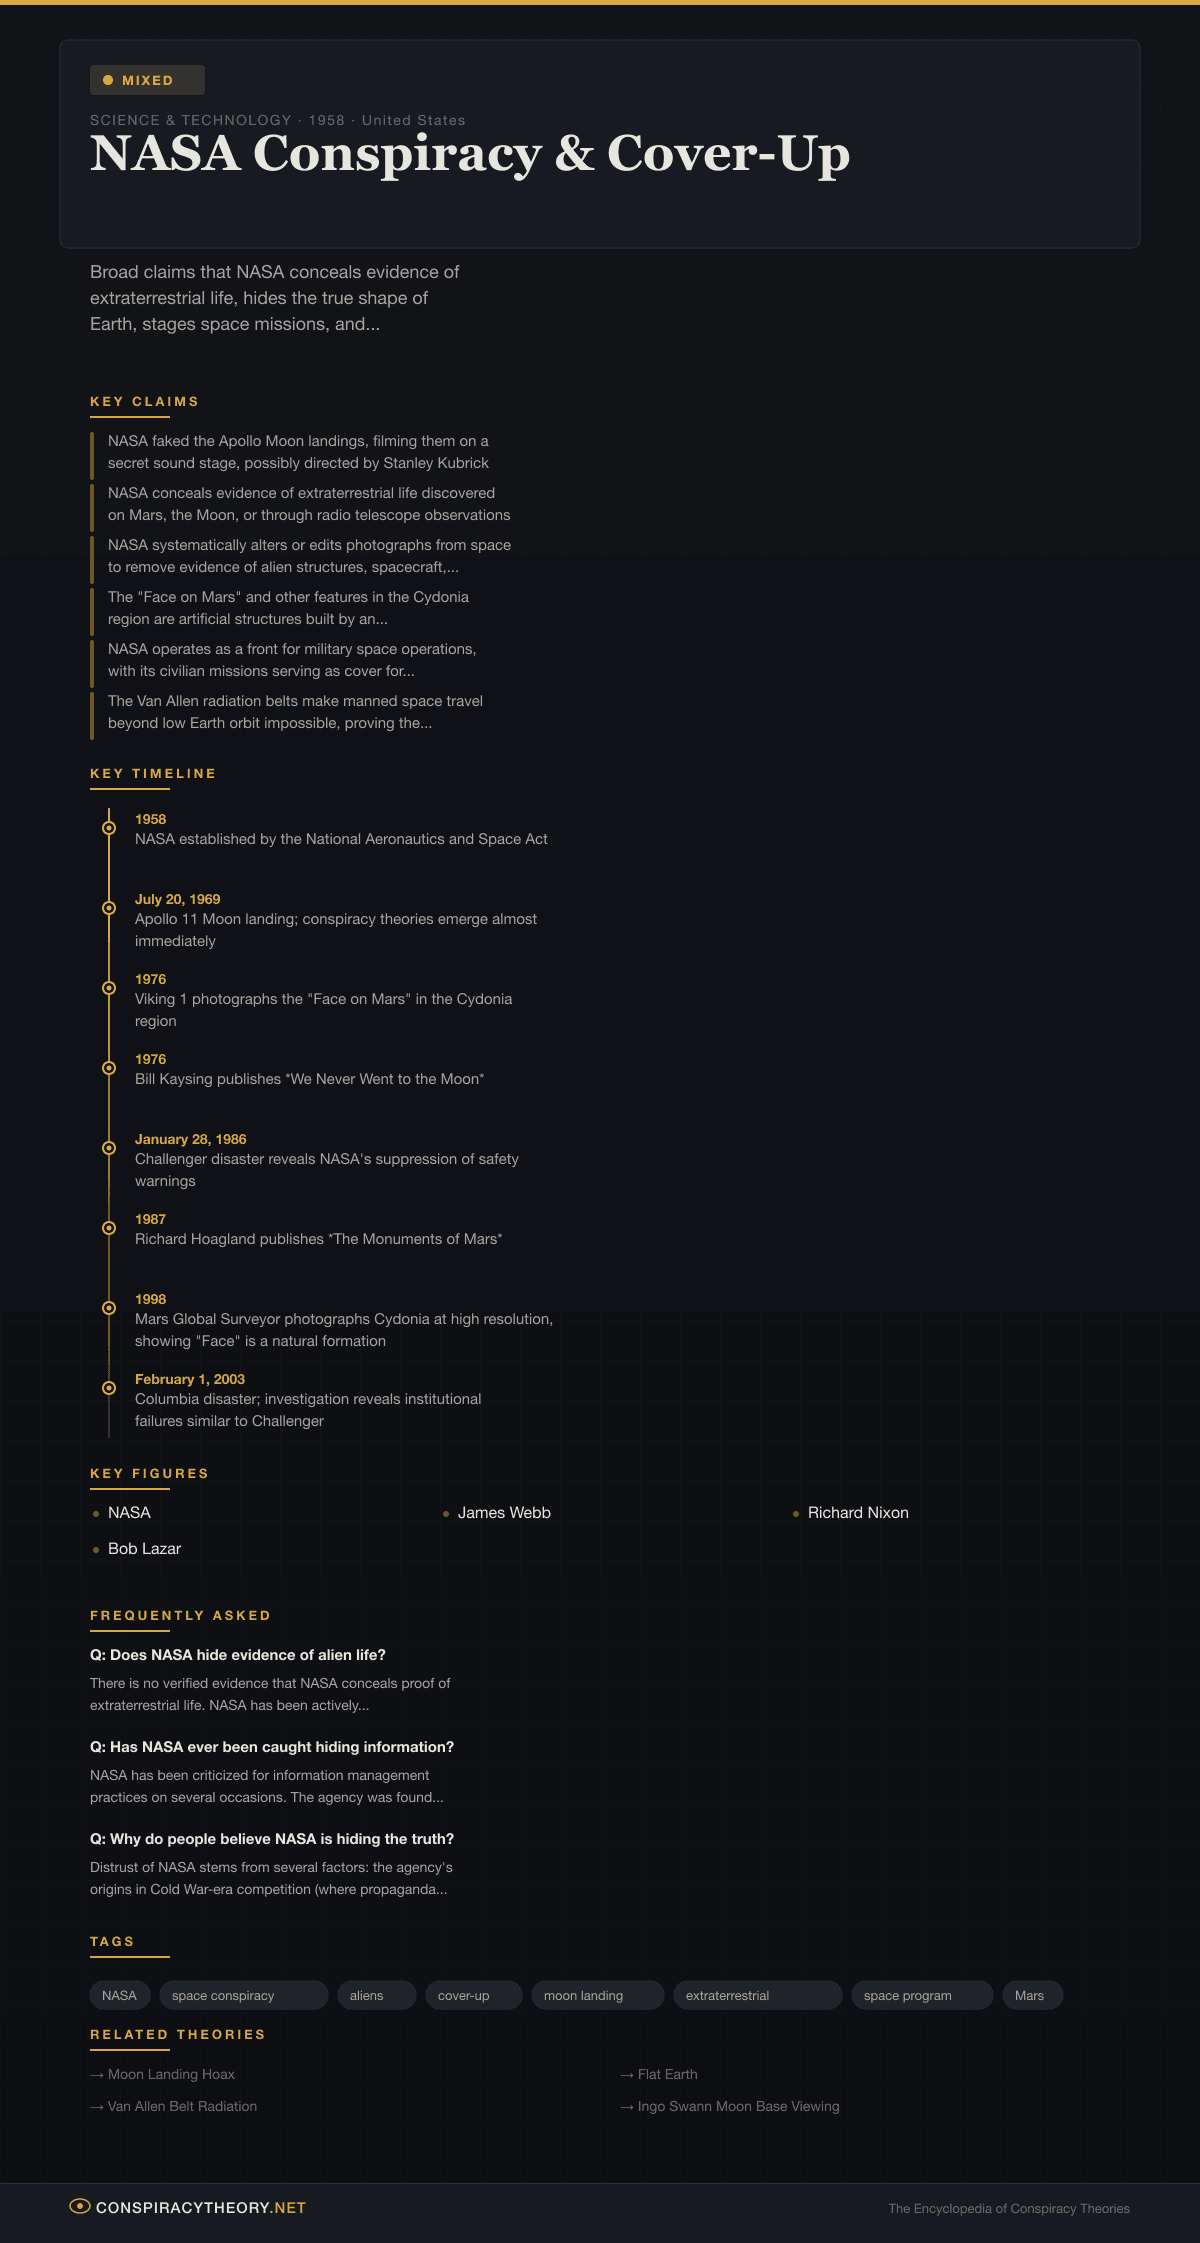Open the Moon Landing Hoax related theory
The width and height of the screenshot is (1200, 2243).
point(171,2074)
